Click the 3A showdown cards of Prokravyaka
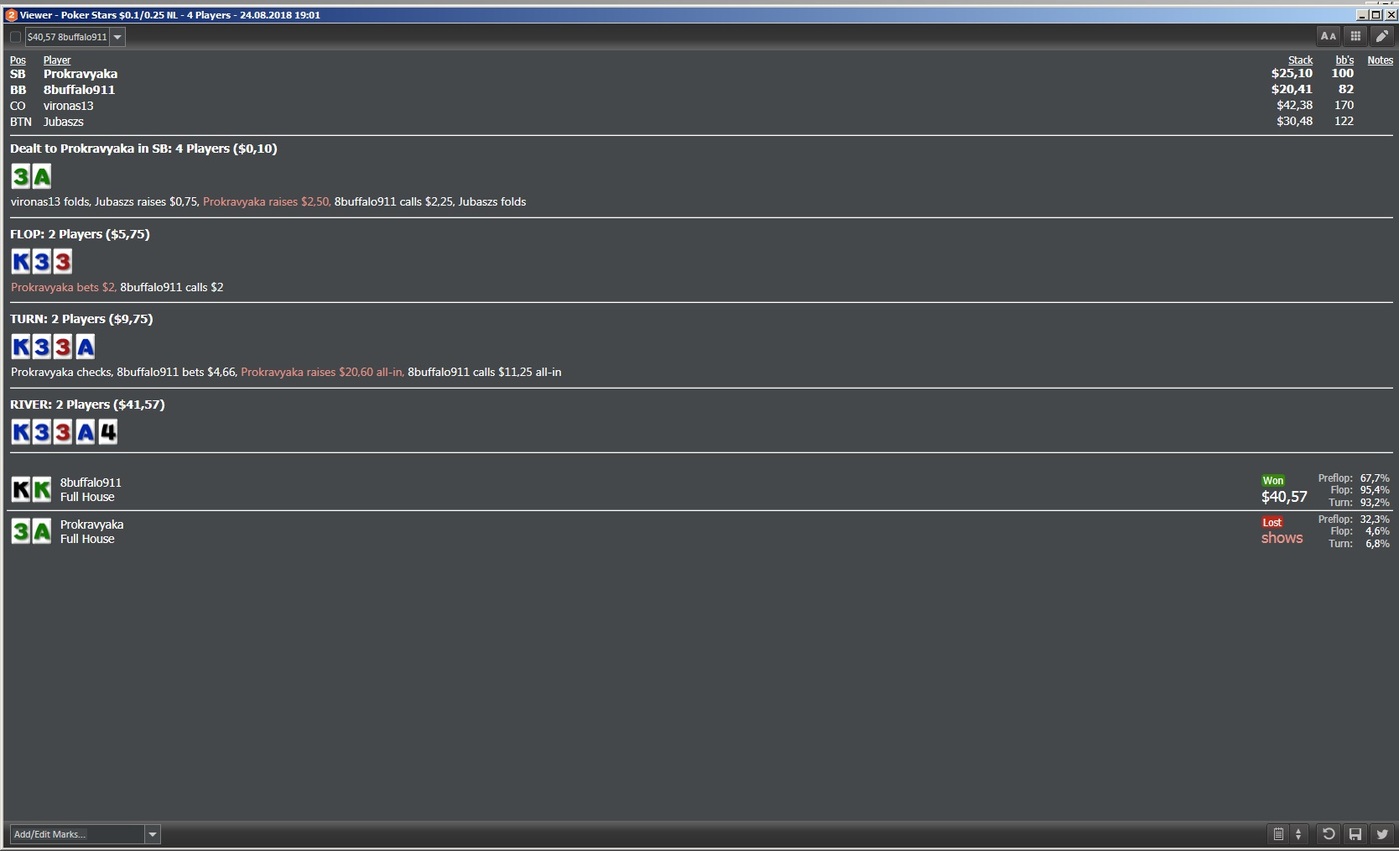 [31, 532]
